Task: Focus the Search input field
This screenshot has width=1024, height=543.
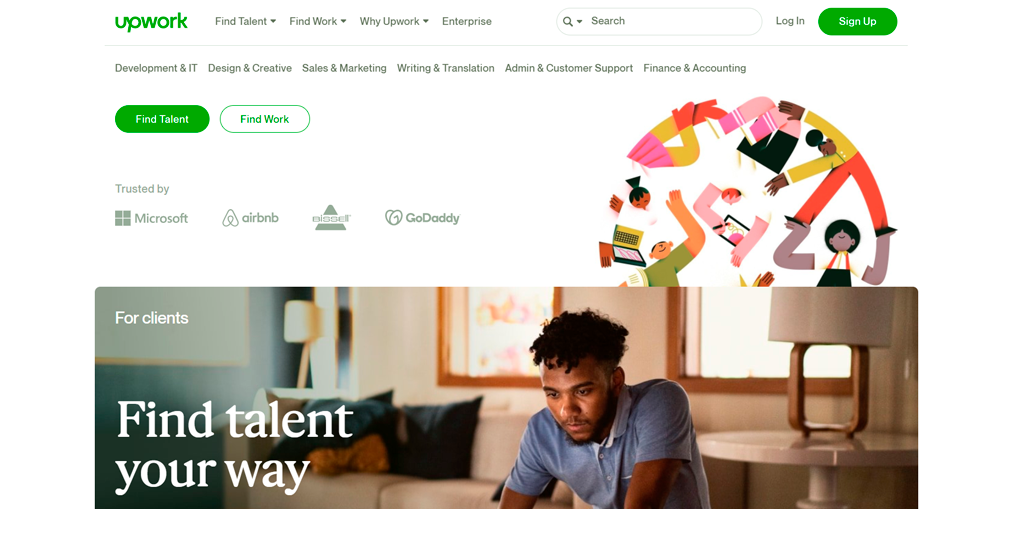Action: pyautogui.click(x=673, y=22)
